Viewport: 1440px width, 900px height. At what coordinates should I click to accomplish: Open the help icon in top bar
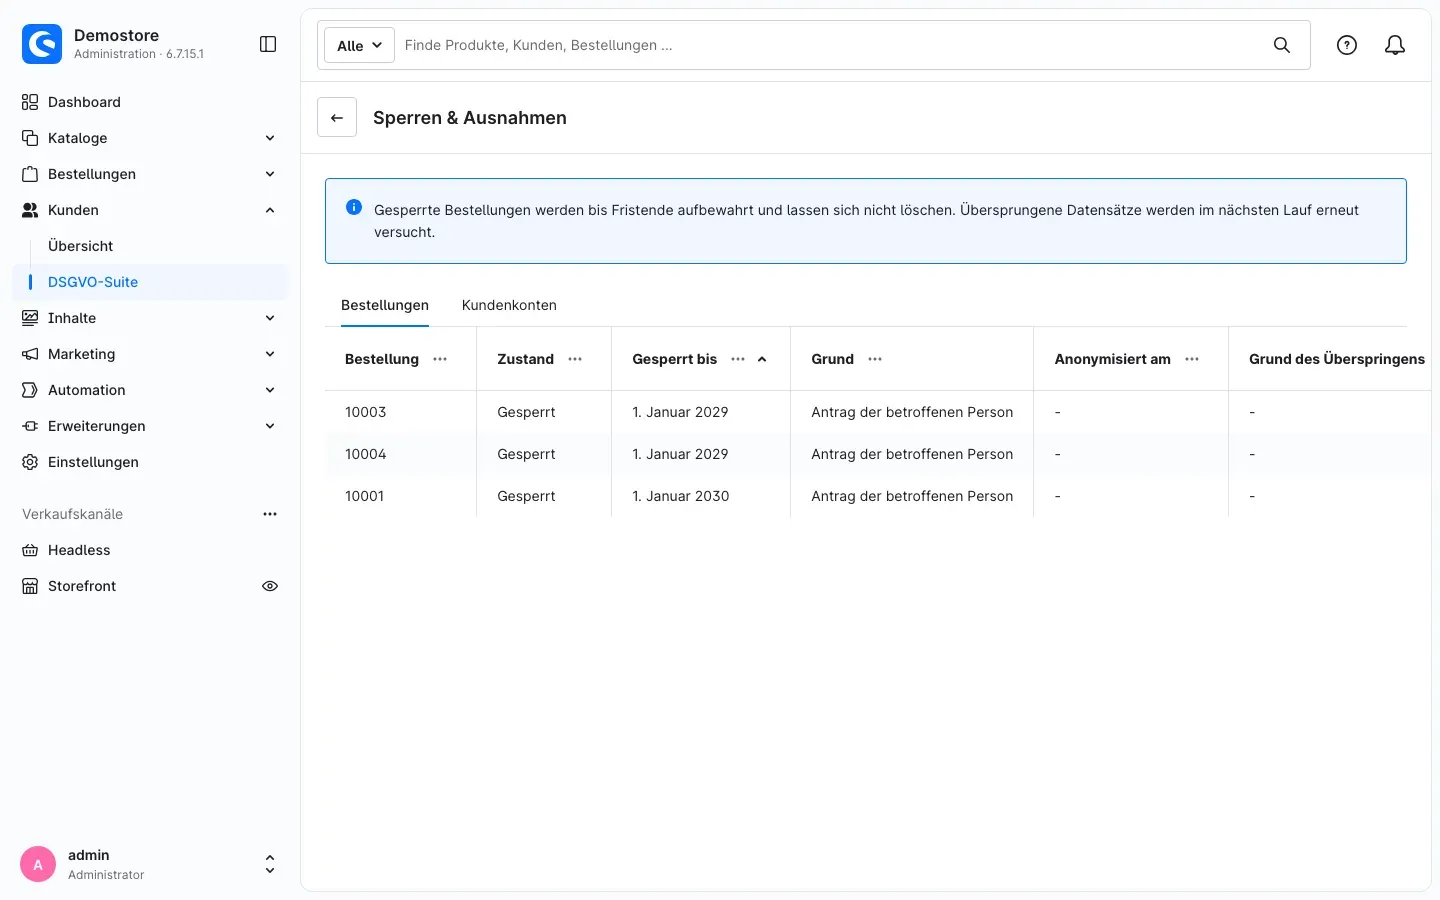pos(1347,45)
